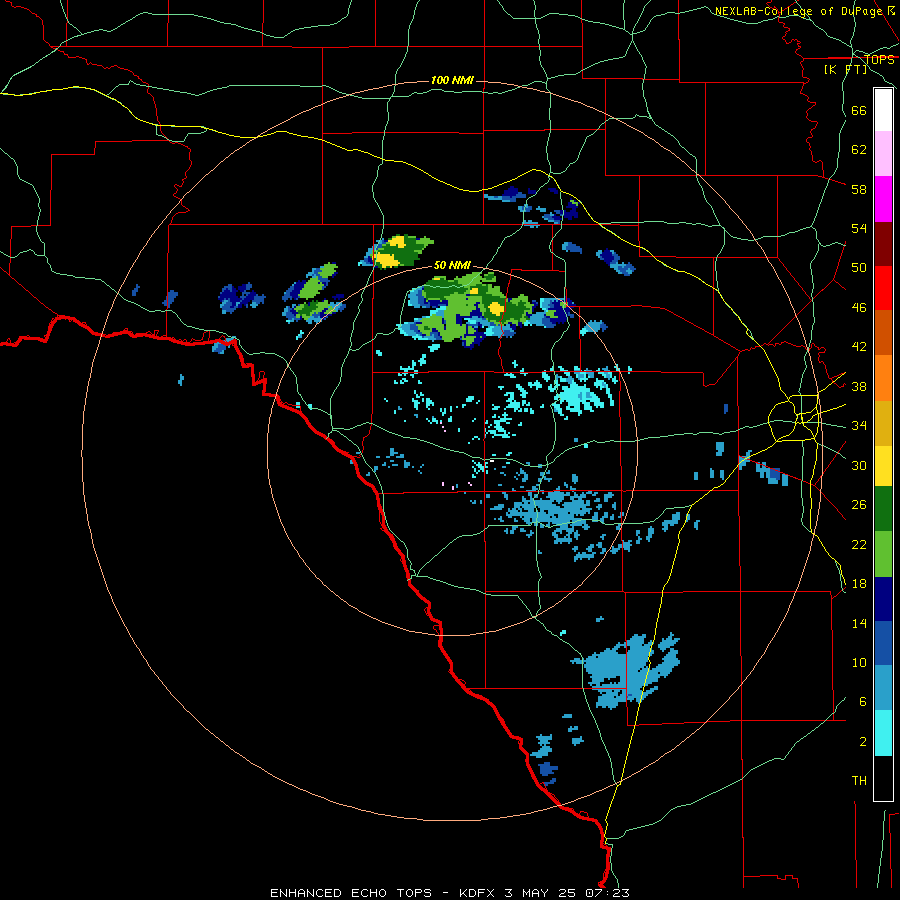Select the light pink legend swatch
This screenshot has height=900, width=900.
coord(883,153)
